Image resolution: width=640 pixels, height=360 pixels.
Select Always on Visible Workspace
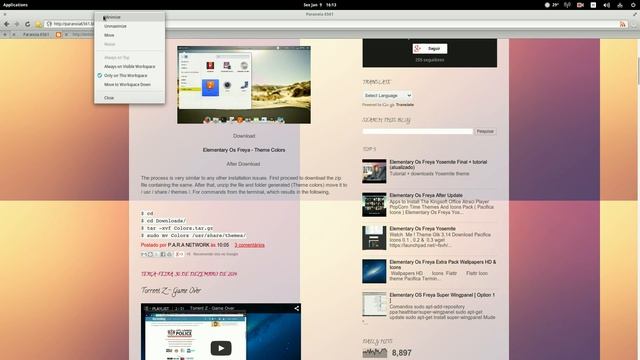coord(129,67)
